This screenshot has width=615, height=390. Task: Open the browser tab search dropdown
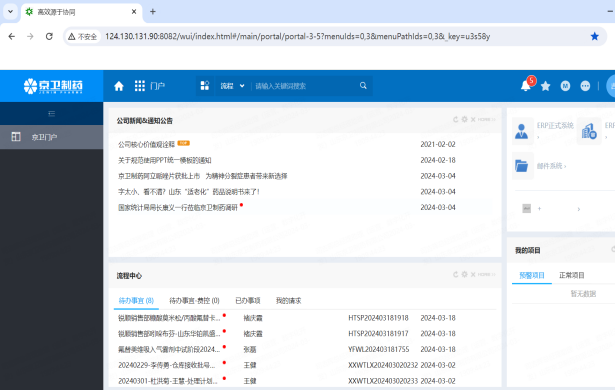tap(11, 12)
